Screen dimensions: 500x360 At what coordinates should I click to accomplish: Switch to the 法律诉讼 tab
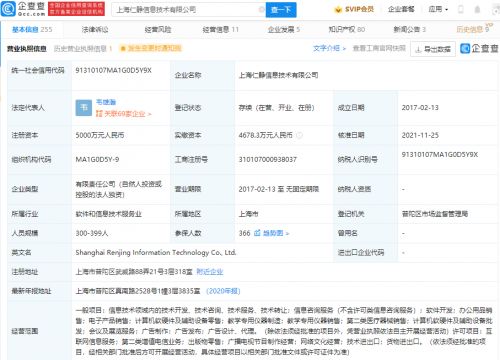tap(95, 30)
